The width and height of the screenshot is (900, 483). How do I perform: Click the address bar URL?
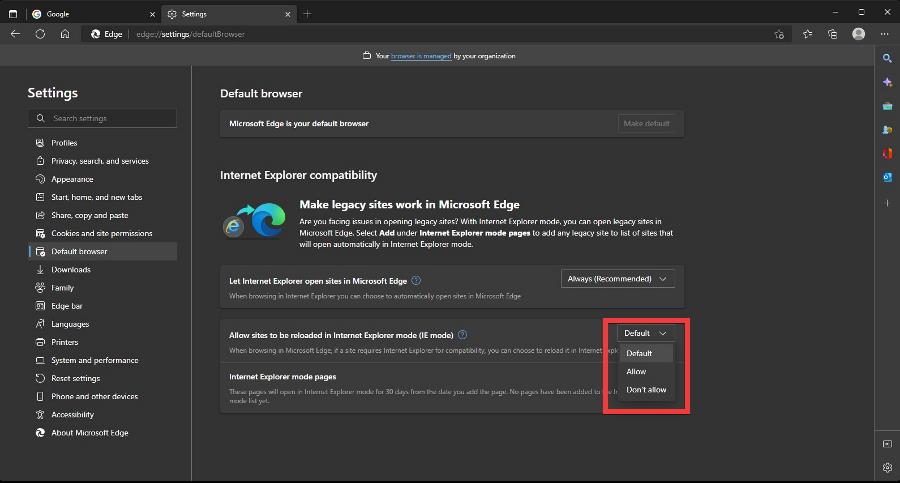coord(190,34)
